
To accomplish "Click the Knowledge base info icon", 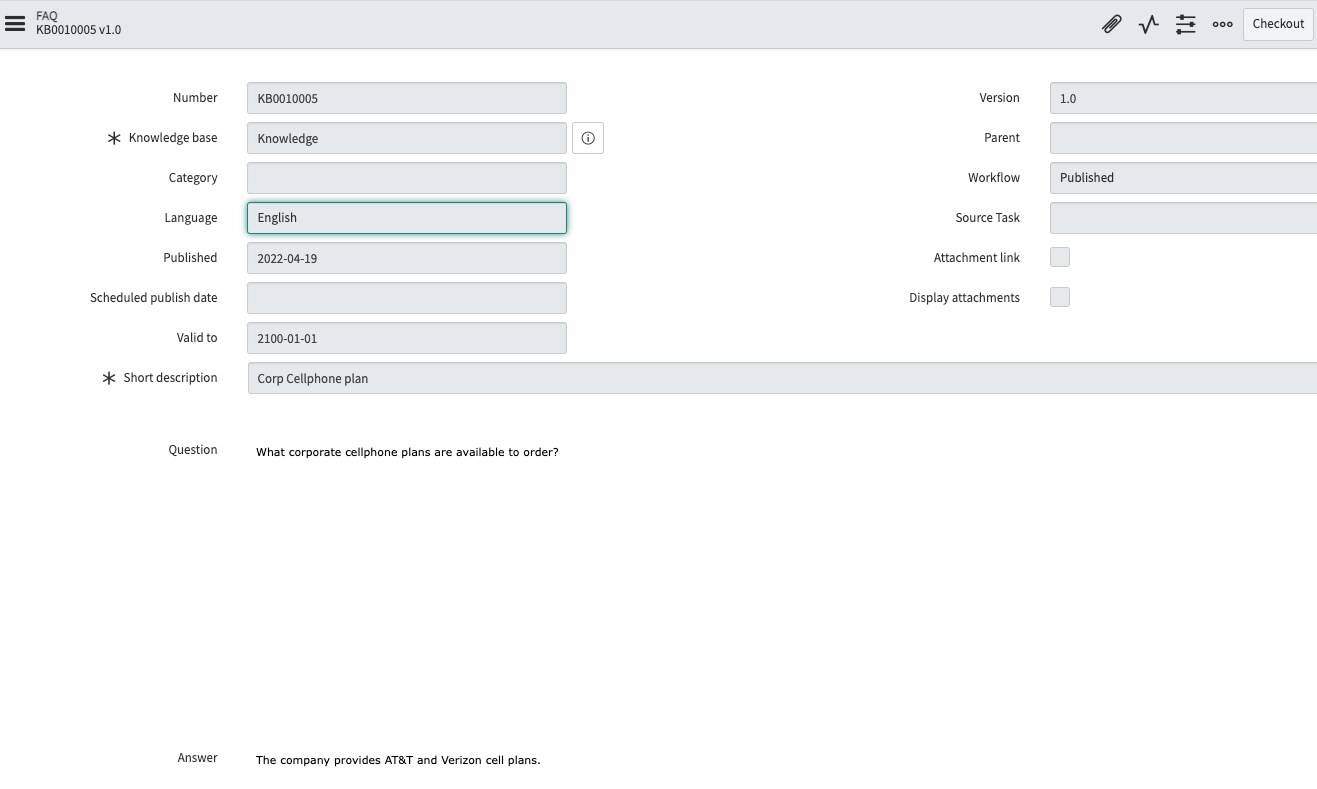I will tap(588, 138).
